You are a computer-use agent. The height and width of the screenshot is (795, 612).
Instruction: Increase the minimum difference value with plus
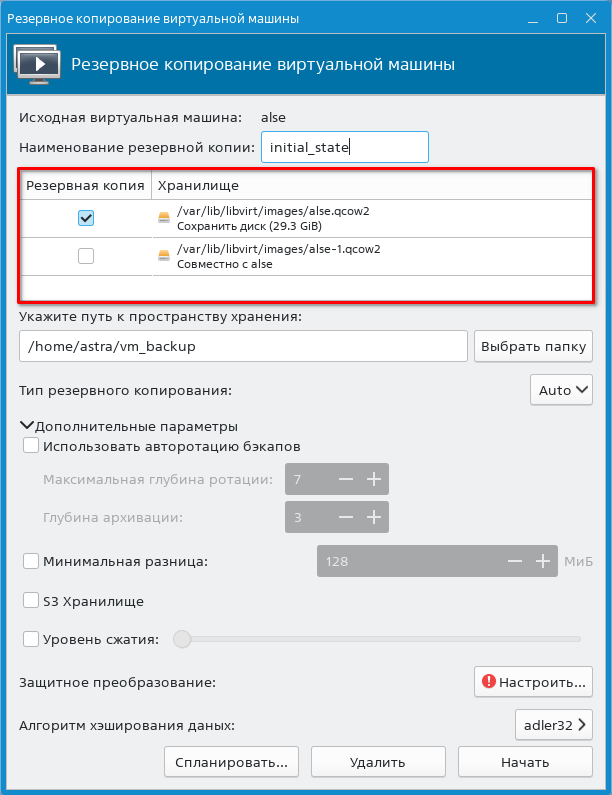click(x=543, y=562)
